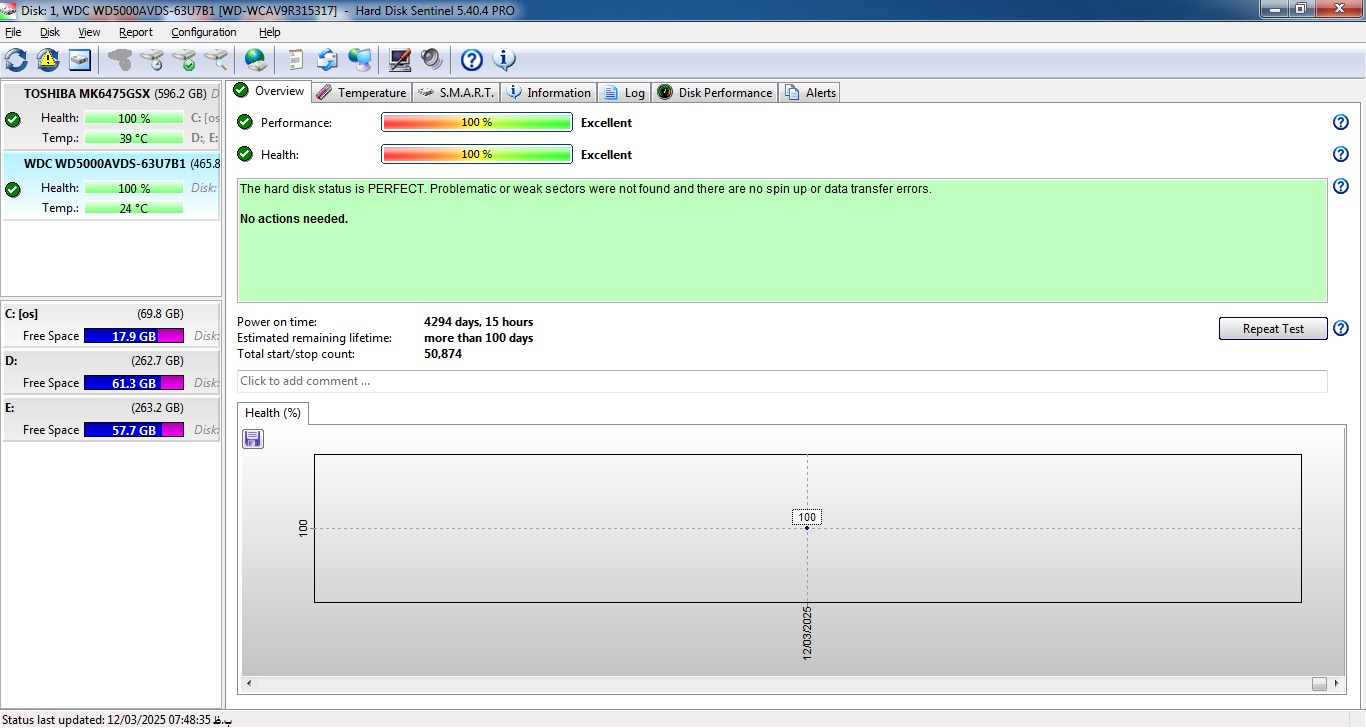1366x728 pixels.
Task: Open the Temperature tab
Action: 361,93
